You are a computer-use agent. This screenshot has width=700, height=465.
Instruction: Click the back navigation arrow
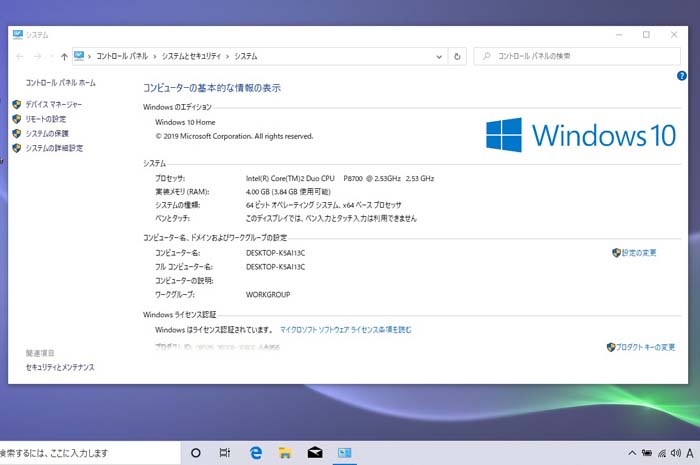[x=20, y=57]
